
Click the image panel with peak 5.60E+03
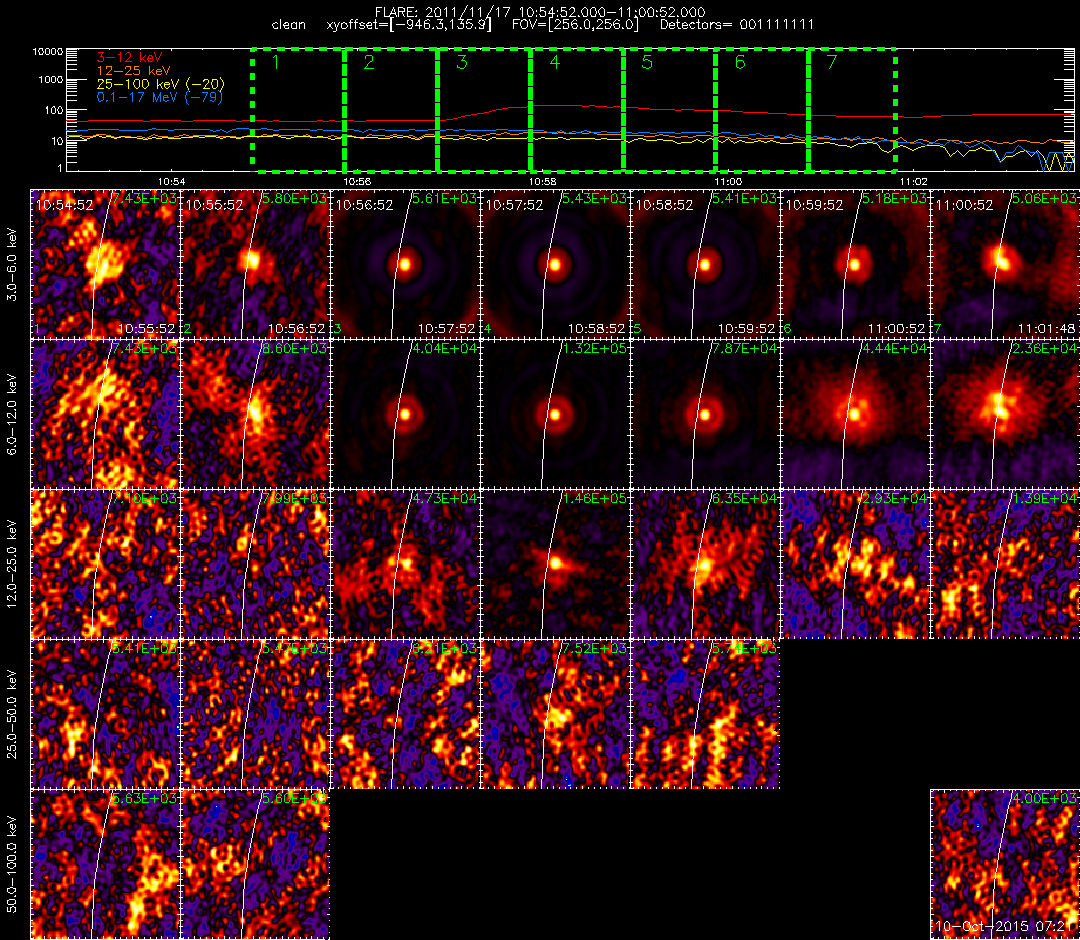[x=255, y=864]
